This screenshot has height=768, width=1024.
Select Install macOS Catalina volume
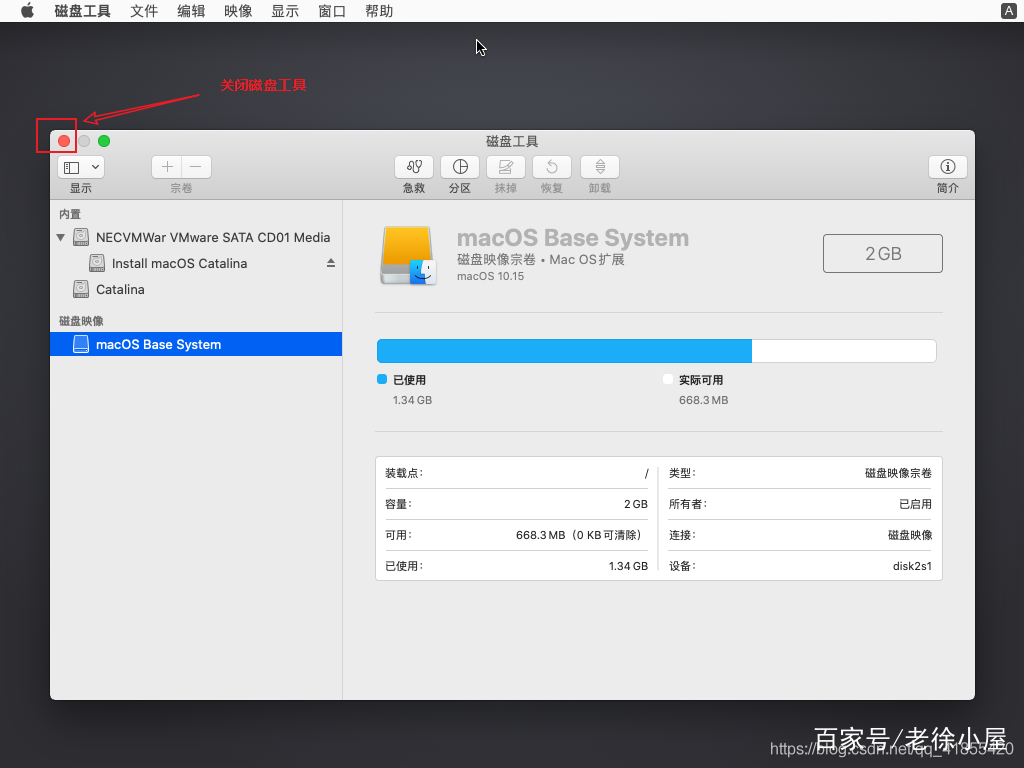point(196,263)
